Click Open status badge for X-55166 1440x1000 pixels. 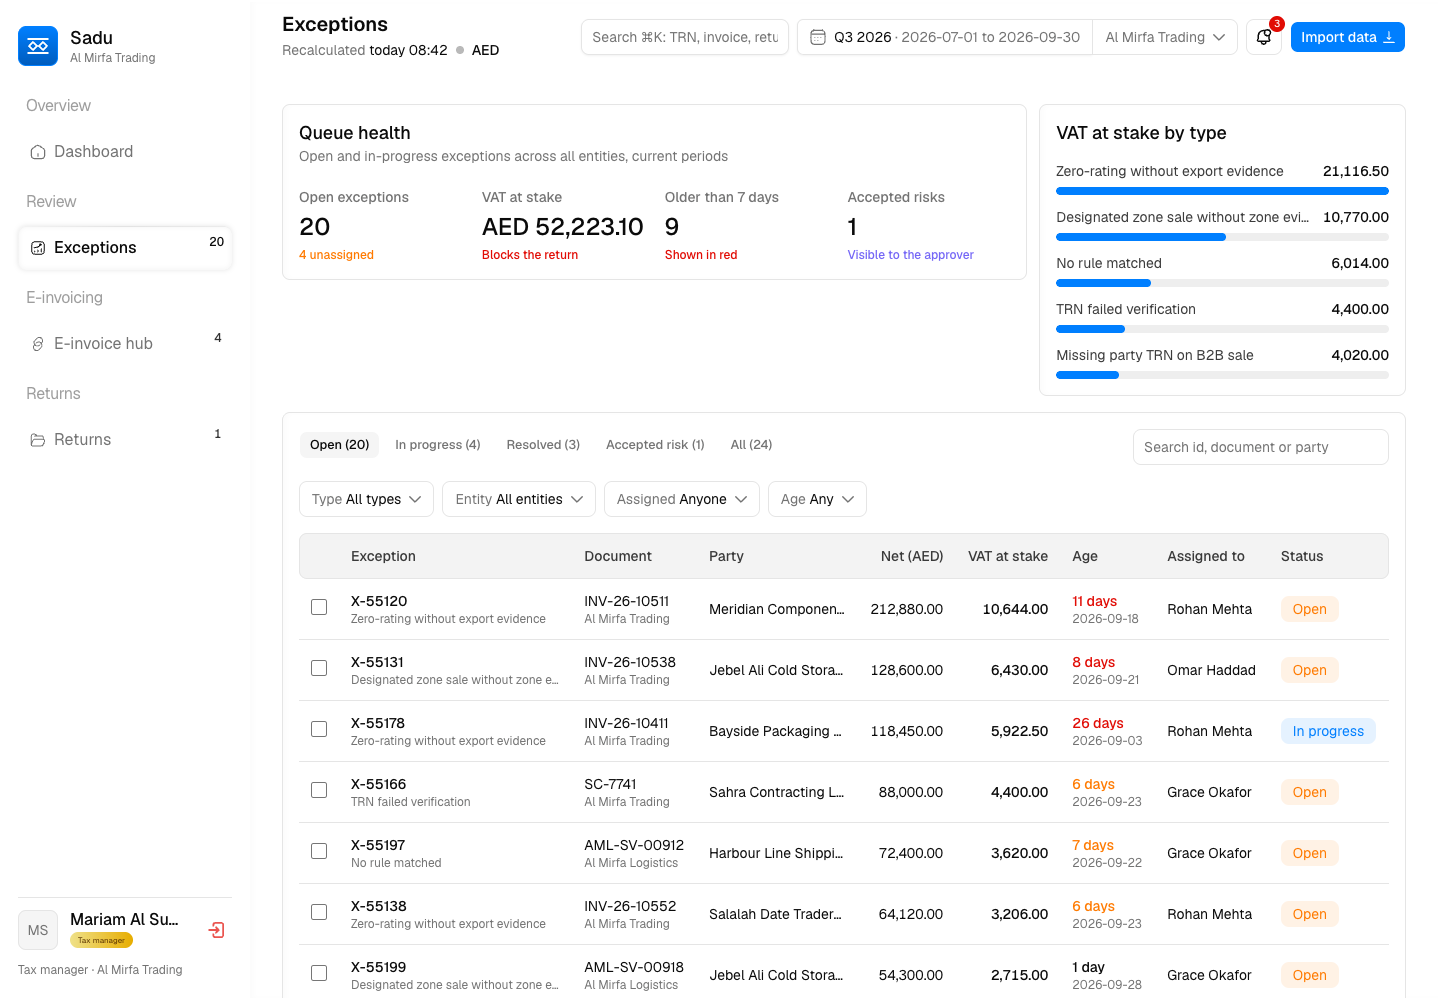pyautogui.click(x=1309, y=792)
